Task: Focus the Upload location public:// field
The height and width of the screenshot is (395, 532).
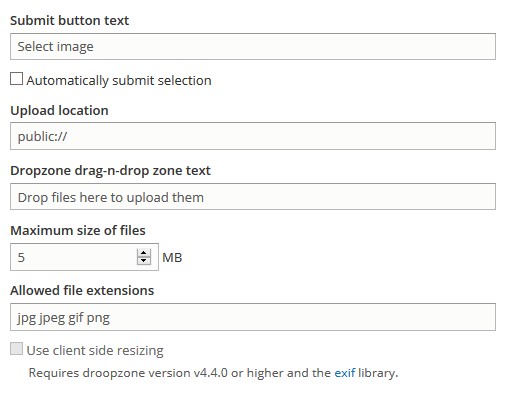Action: click(x=253, y=136)
